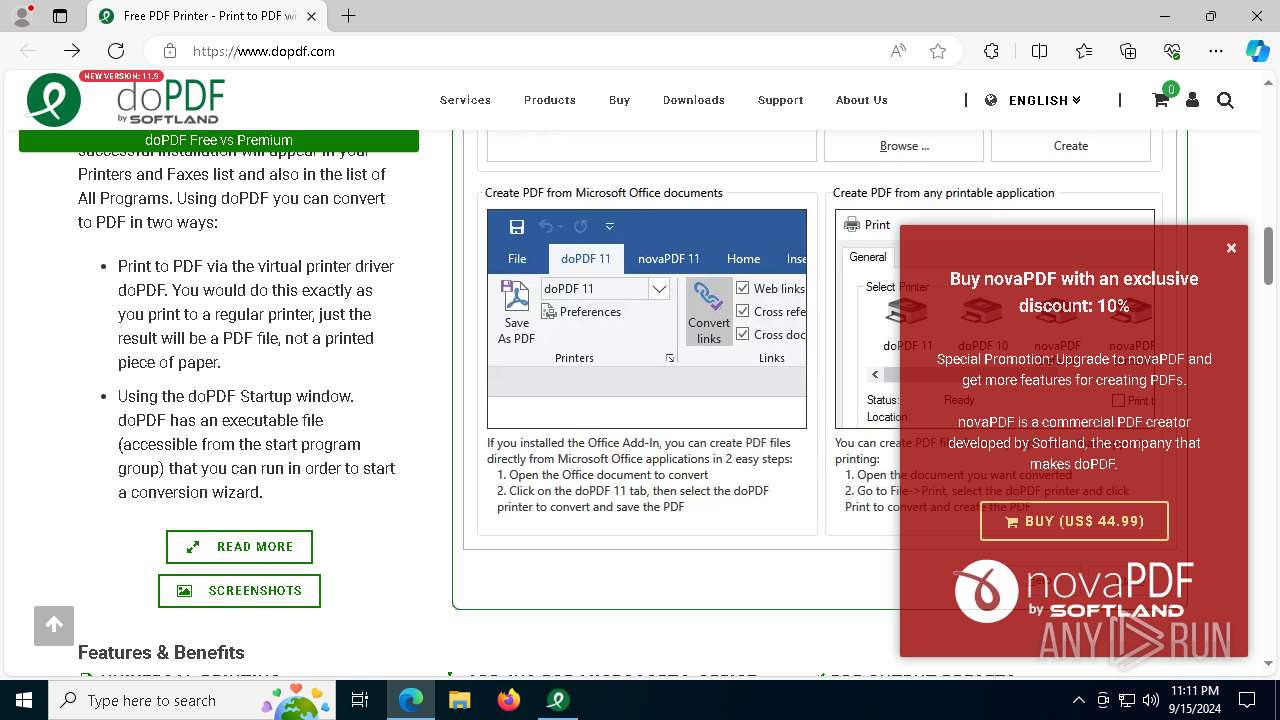Click the READ MORE button

[239, 547]
